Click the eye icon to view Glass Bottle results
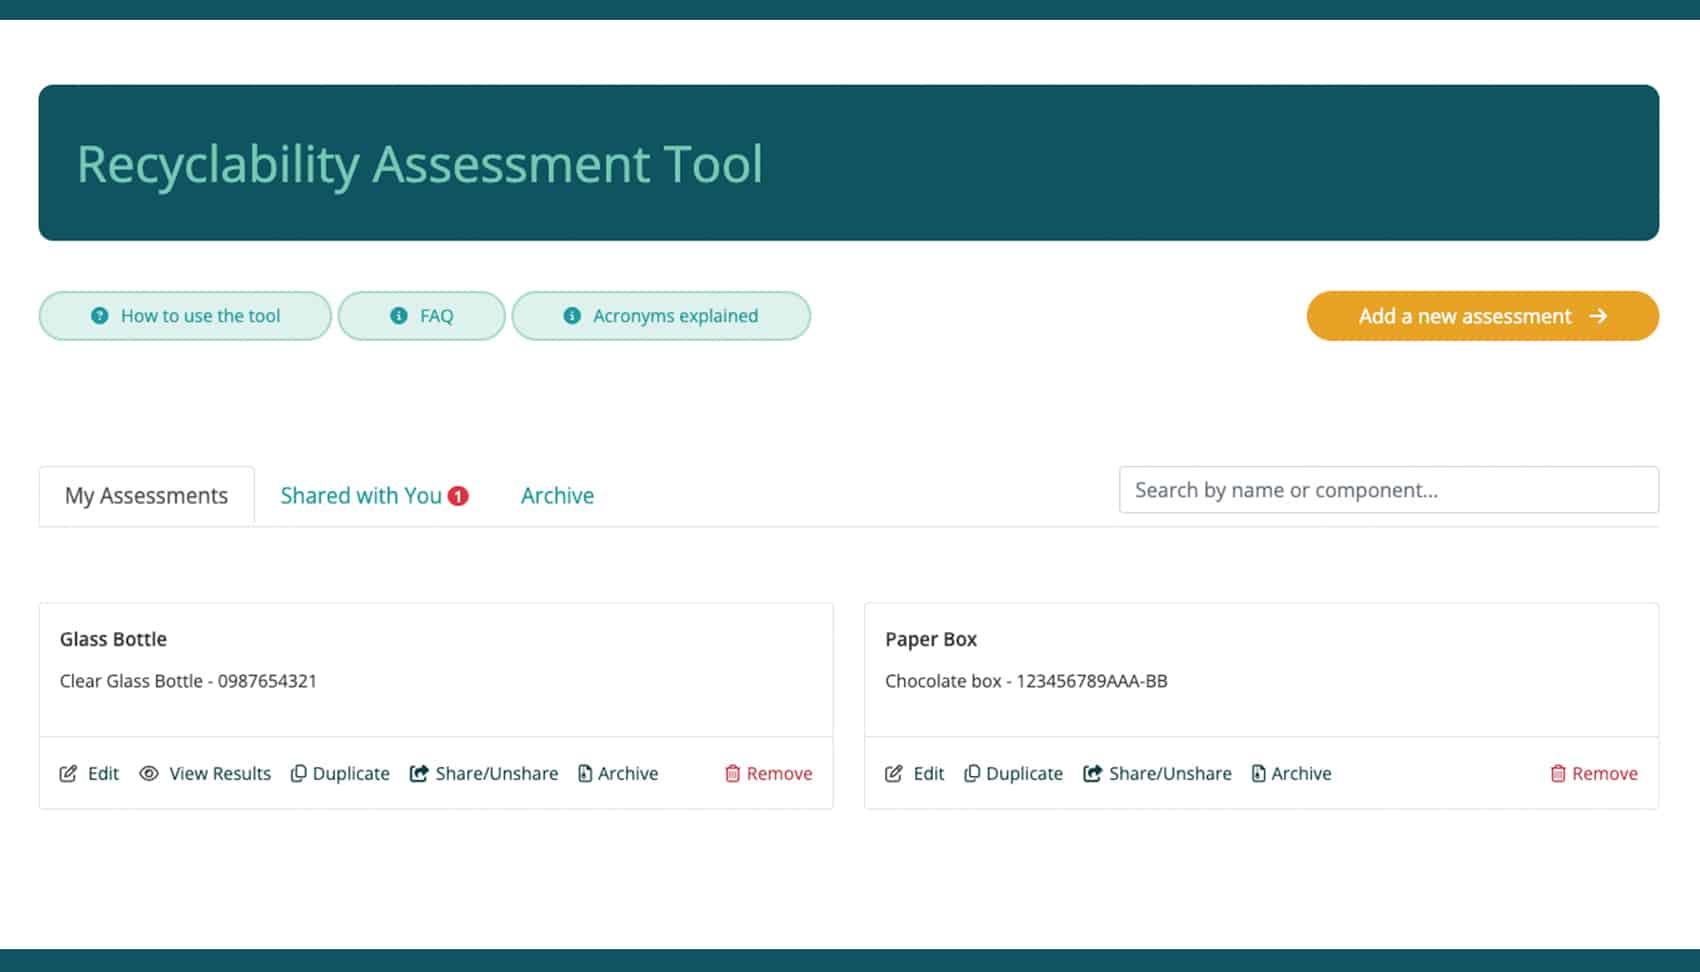Viewport: 1700px width, 972px height. 149,773
